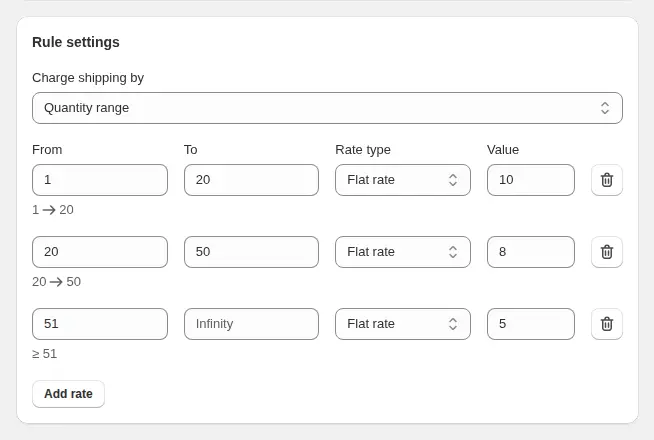654x440 pixels.
Task: Delete the 1 to 20 rate row
Action: 606,180
